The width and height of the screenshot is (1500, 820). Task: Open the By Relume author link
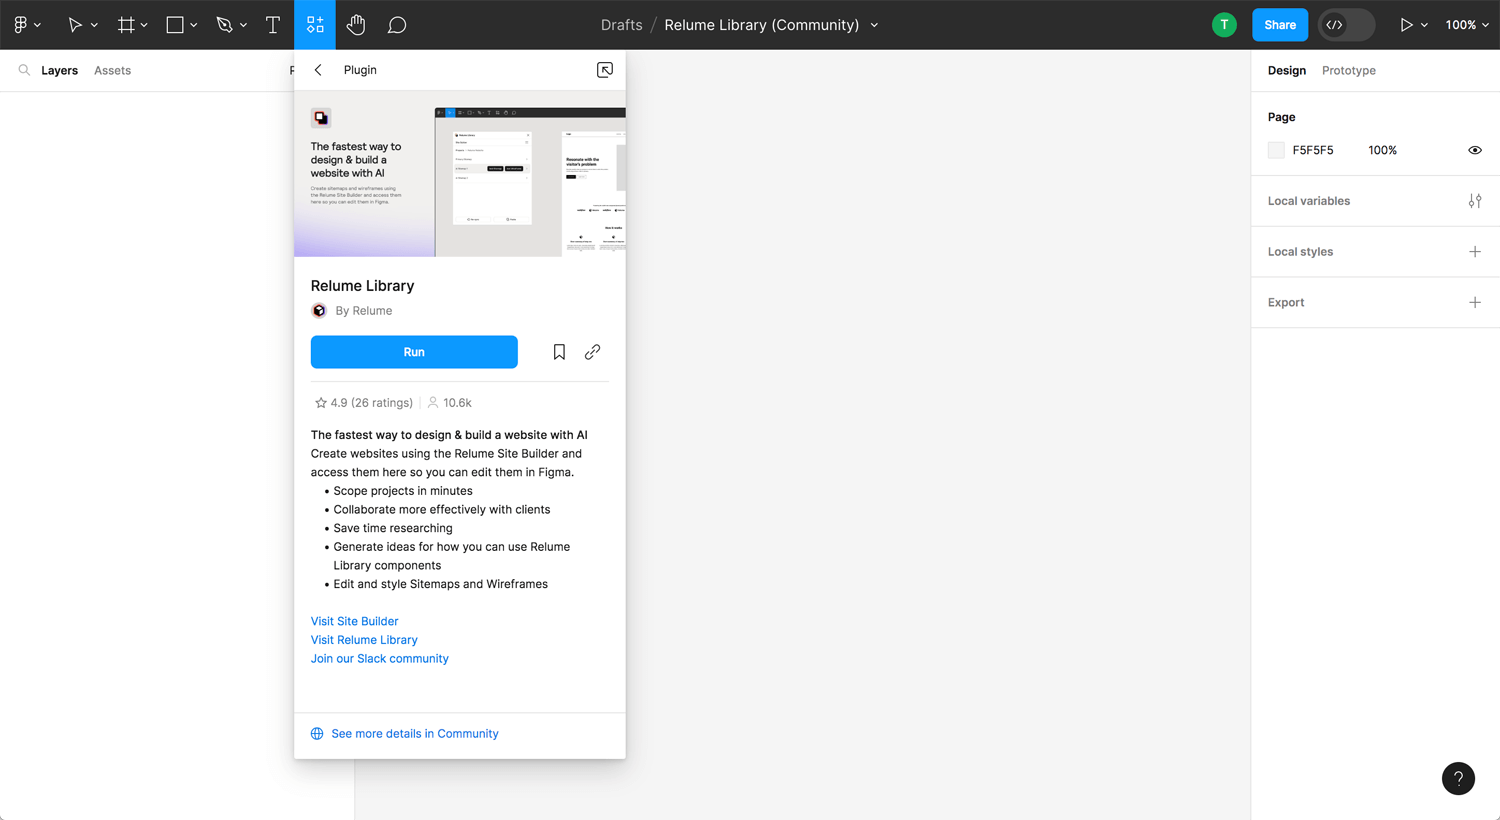363,311
